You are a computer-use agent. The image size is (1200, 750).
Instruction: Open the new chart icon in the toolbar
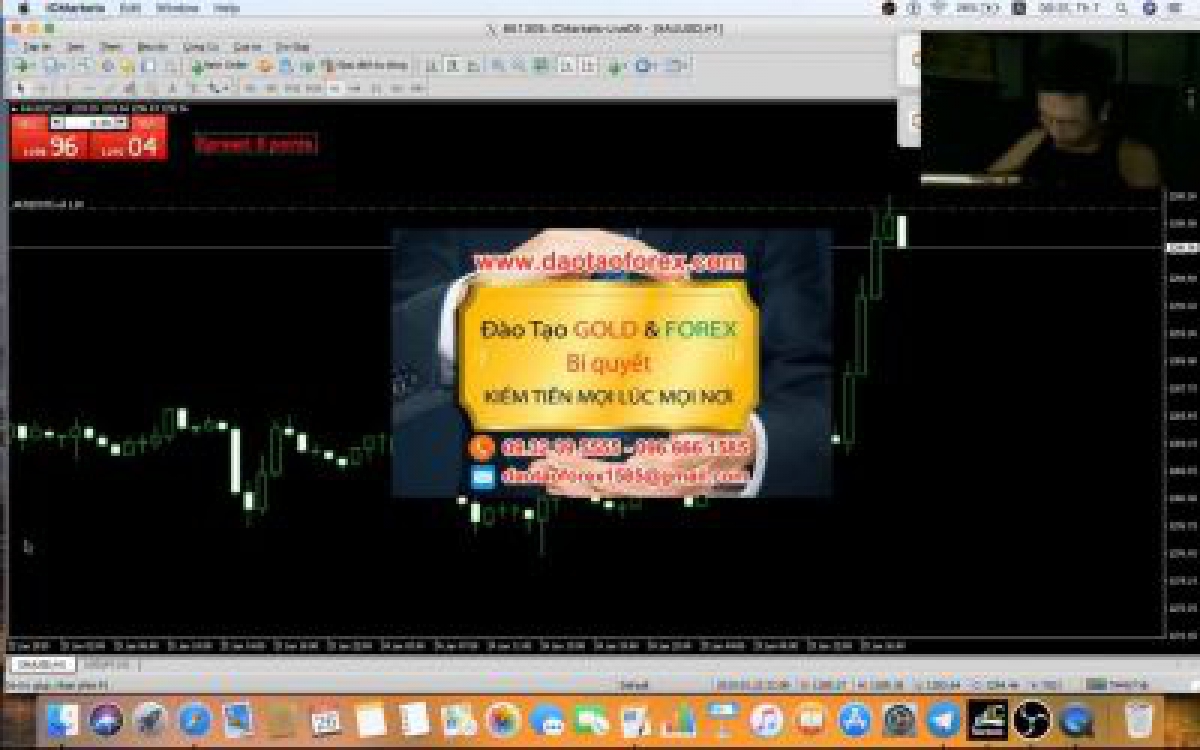click(x=23, y=65)
